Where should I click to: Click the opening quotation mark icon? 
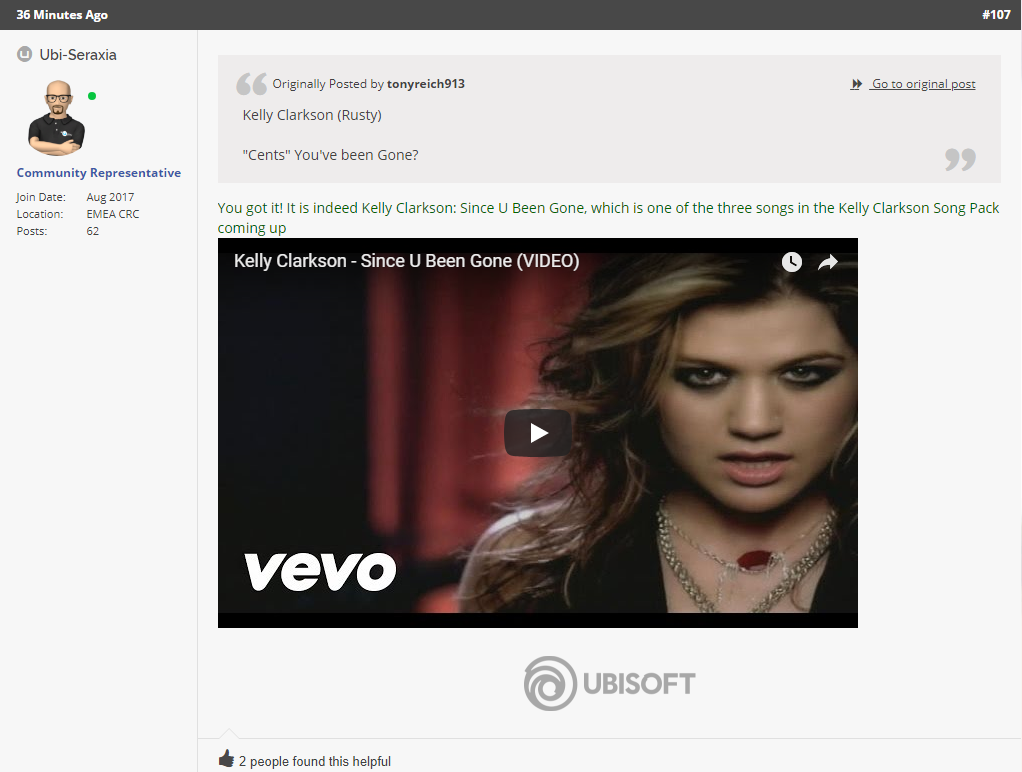(x=252, y=83)
